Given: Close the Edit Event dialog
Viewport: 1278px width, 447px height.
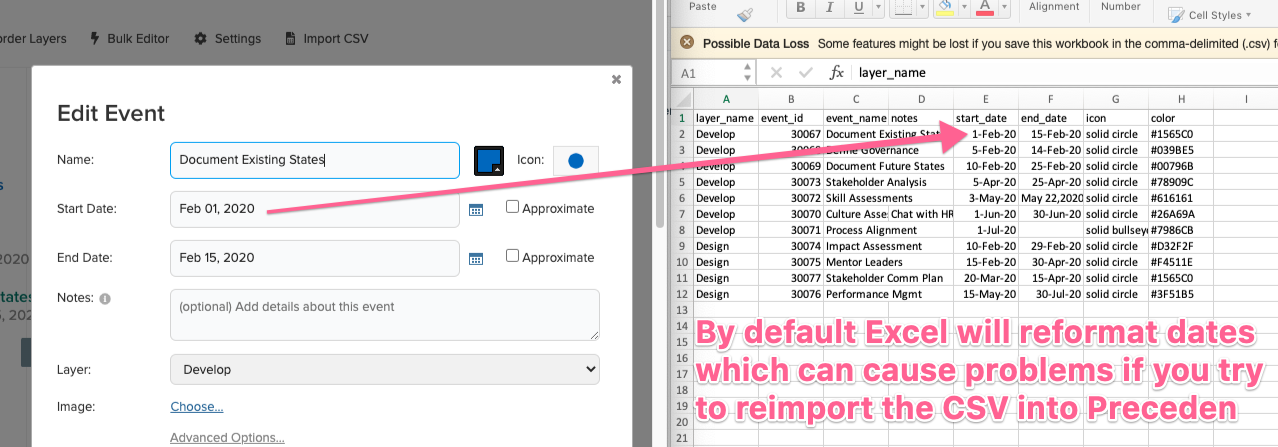Looking at the screenshot, I should (x=616, y=79).
